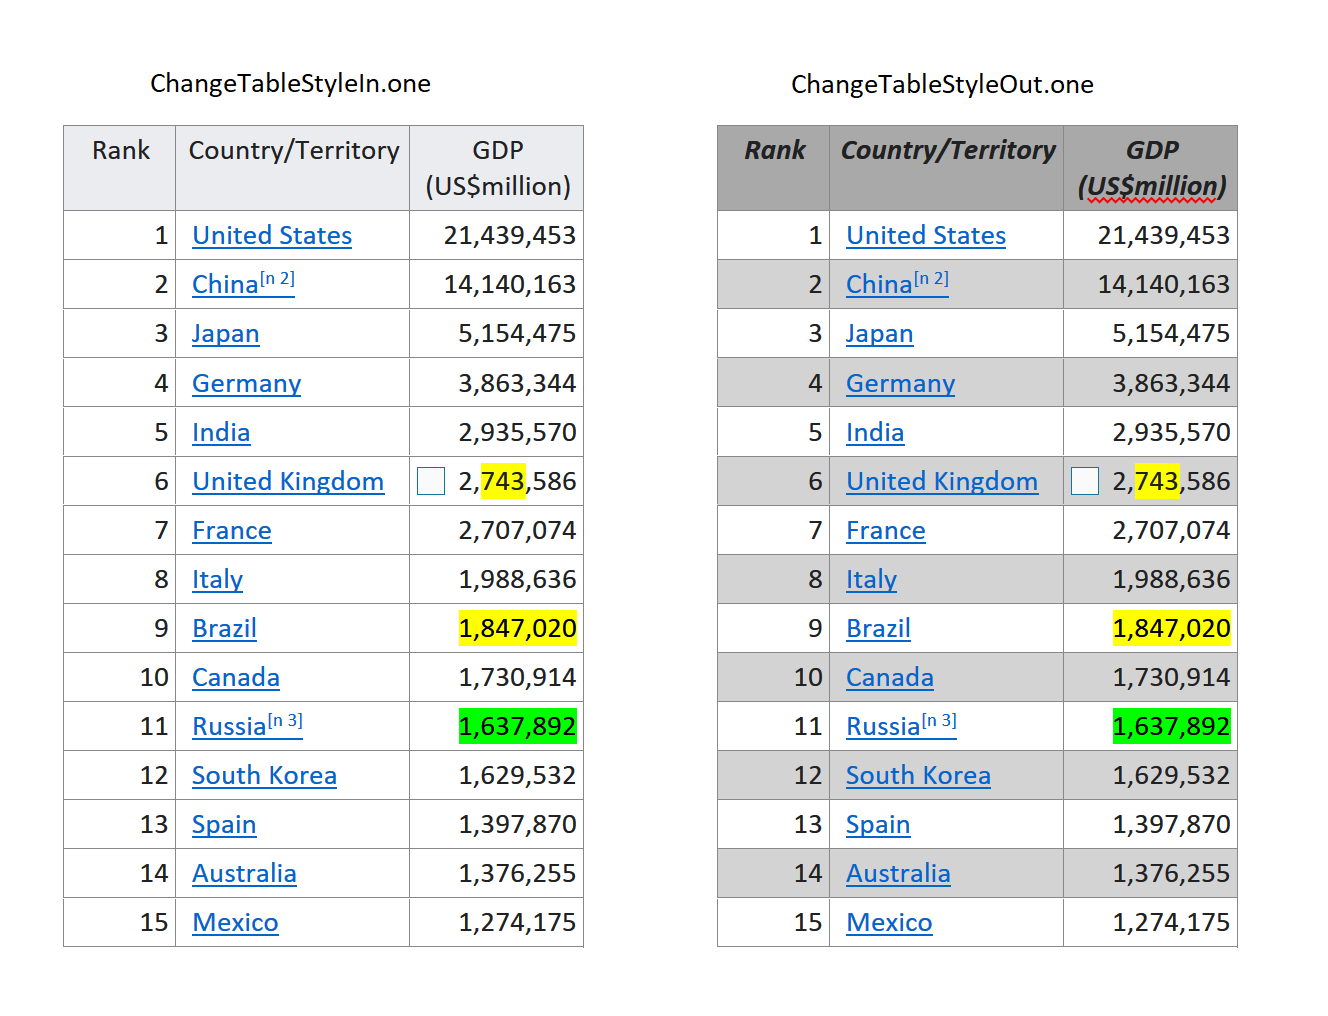The width and height of the screenshot is (1328, 1016).
Task: Open the China link in the right table
Action: pos(880,285)
